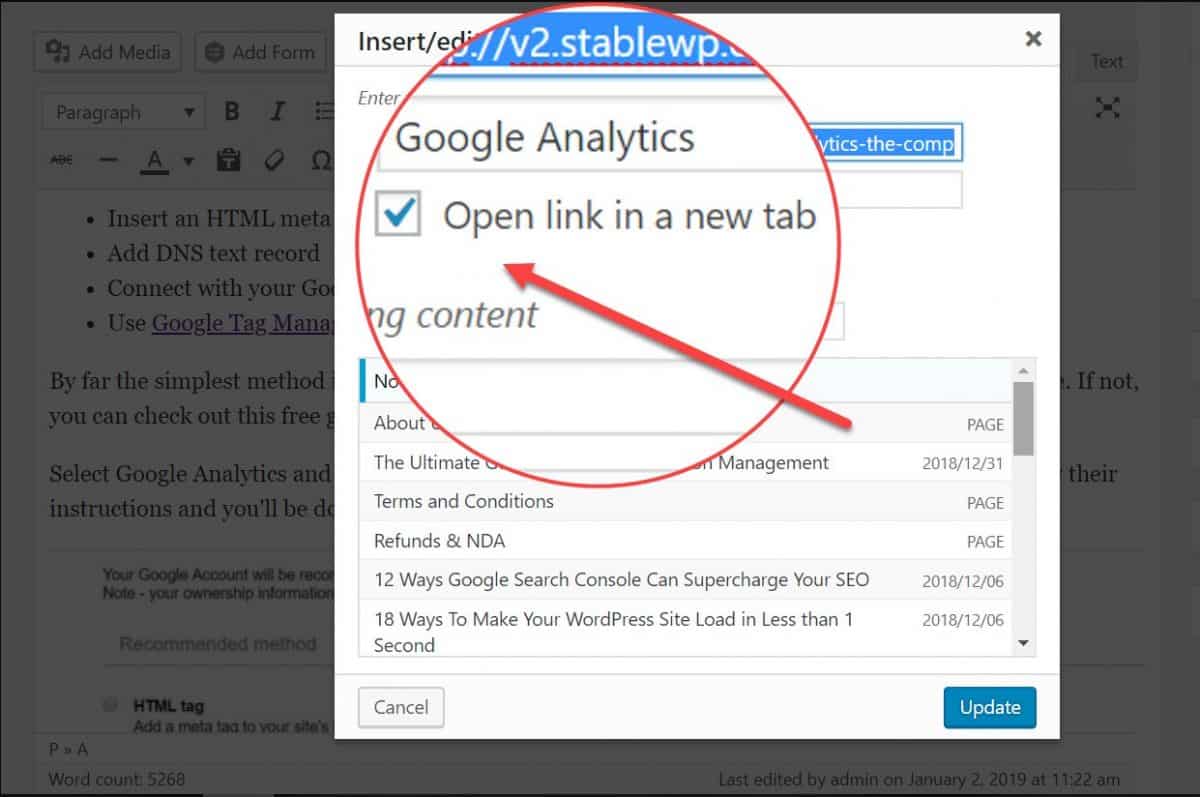Click the Add Form button
Screen dimensions: 1200x797
click(x=260, y=52)
